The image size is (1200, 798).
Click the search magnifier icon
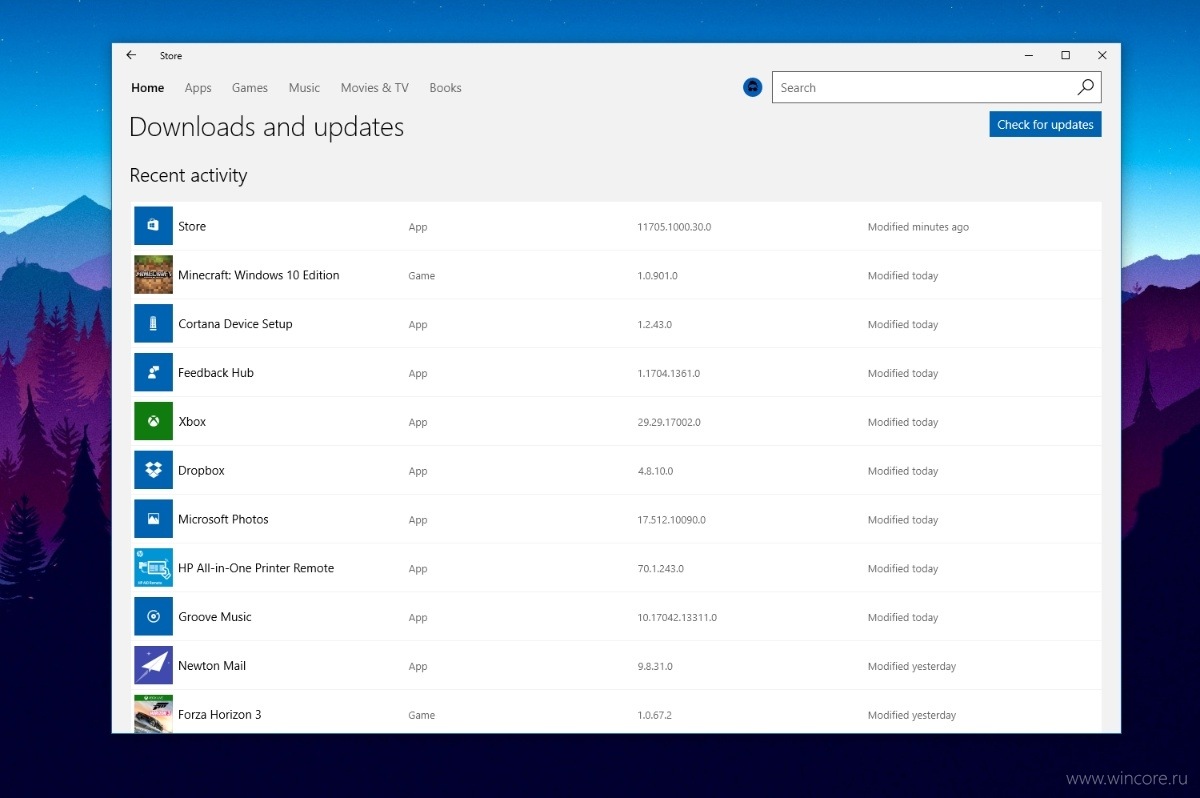click(1085, 87)
